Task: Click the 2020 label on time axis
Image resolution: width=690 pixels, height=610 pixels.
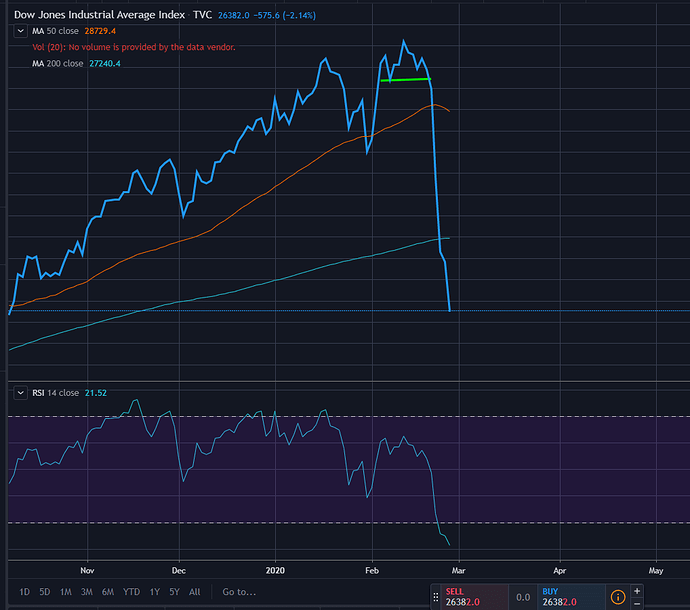Action: pyautogui.click(x=275, y=571)
